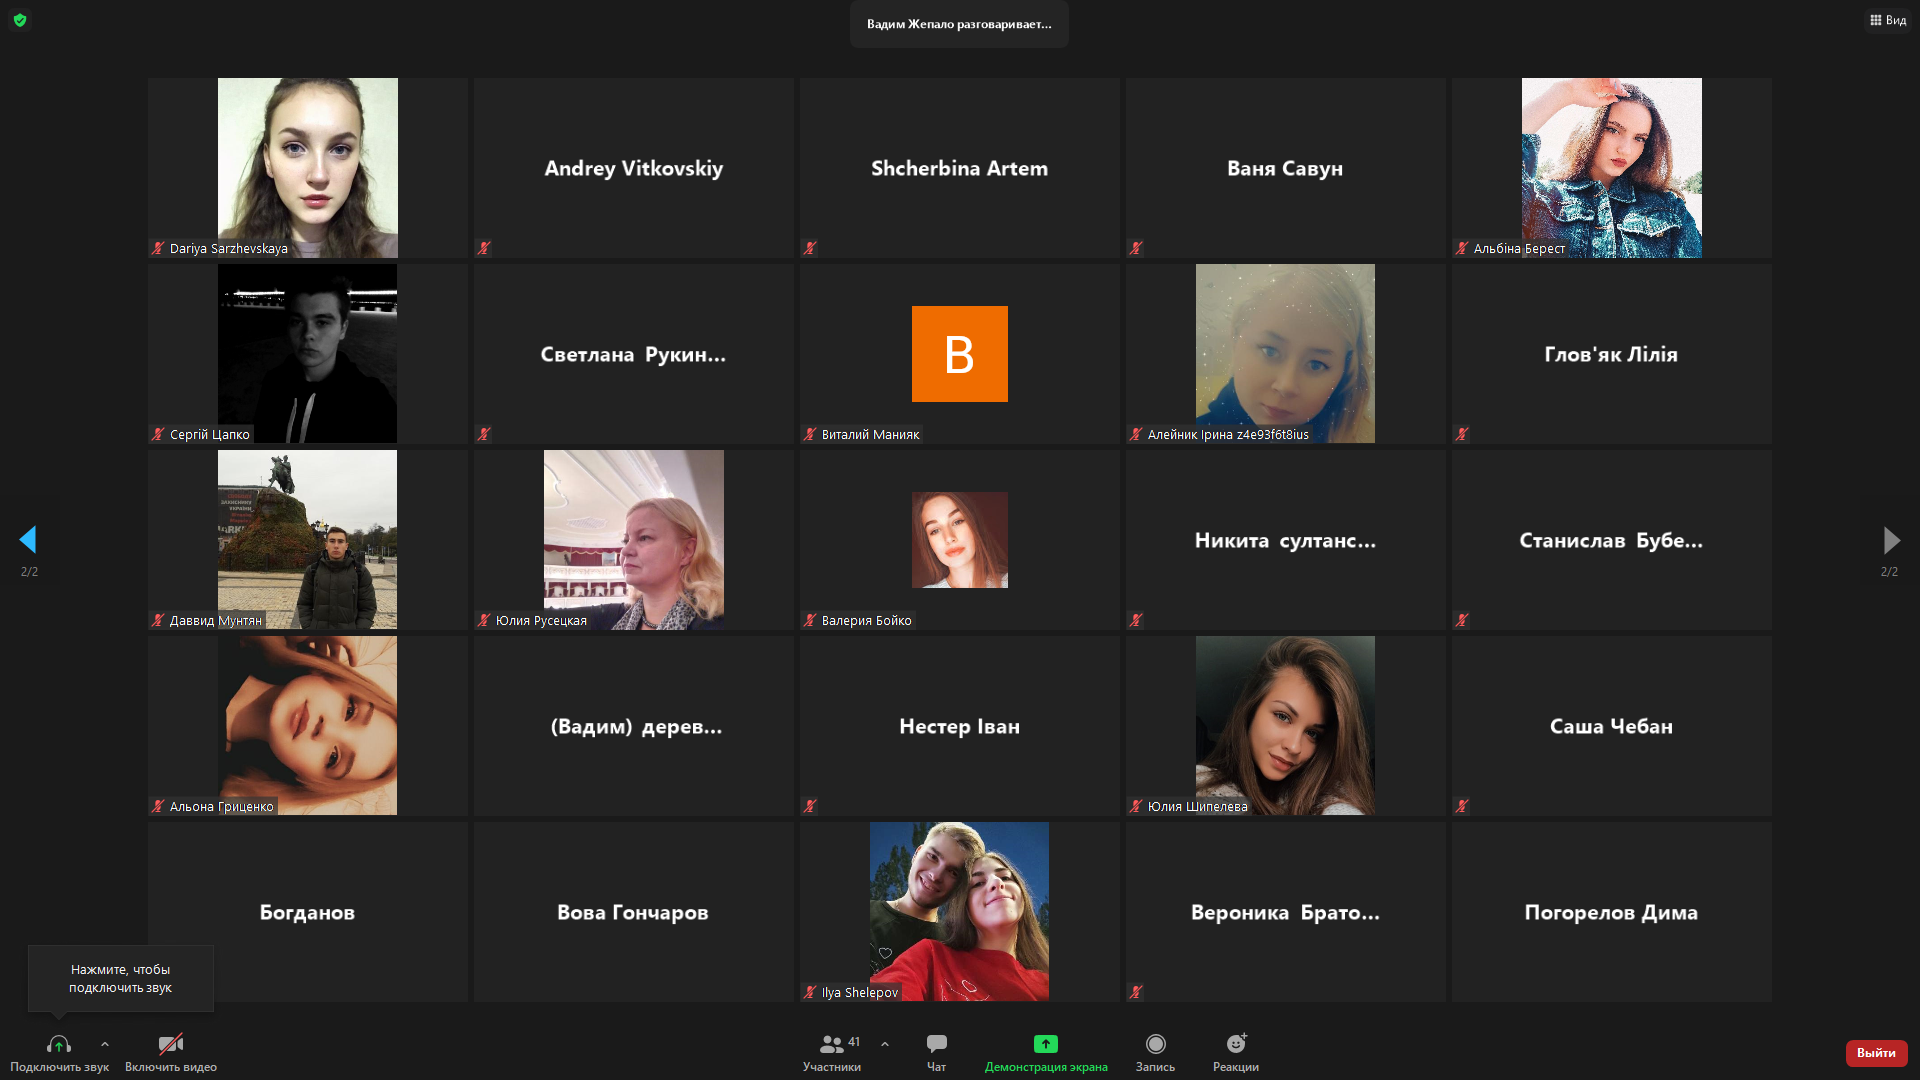Click the Вадим Жепало speaking indicator
The height and width of the screenshot is (1080, 1920).
pos(959,24)
